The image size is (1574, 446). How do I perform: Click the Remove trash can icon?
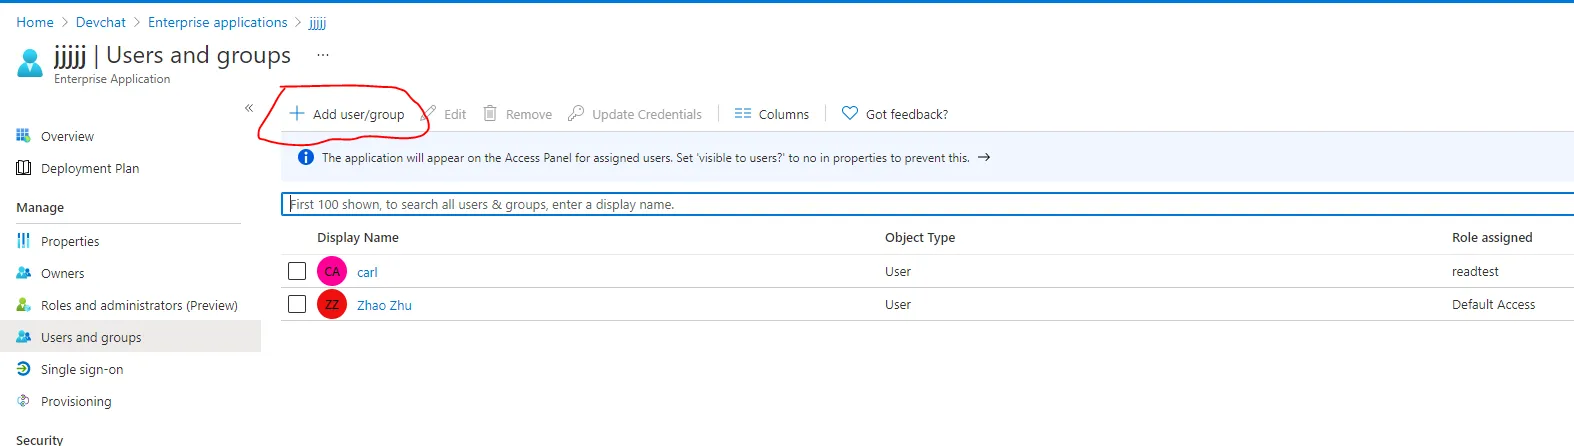[490, 114]
